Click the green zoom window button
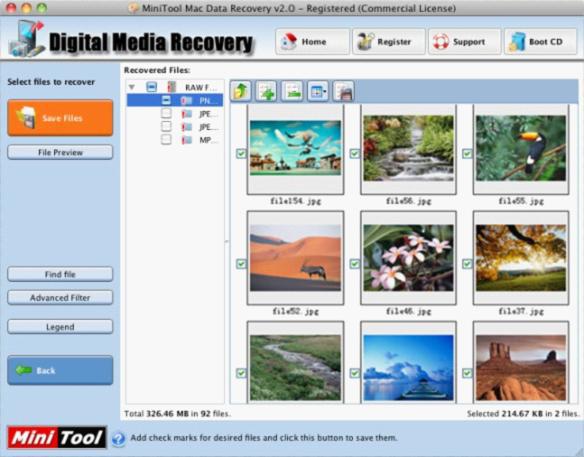 (42, 8)
